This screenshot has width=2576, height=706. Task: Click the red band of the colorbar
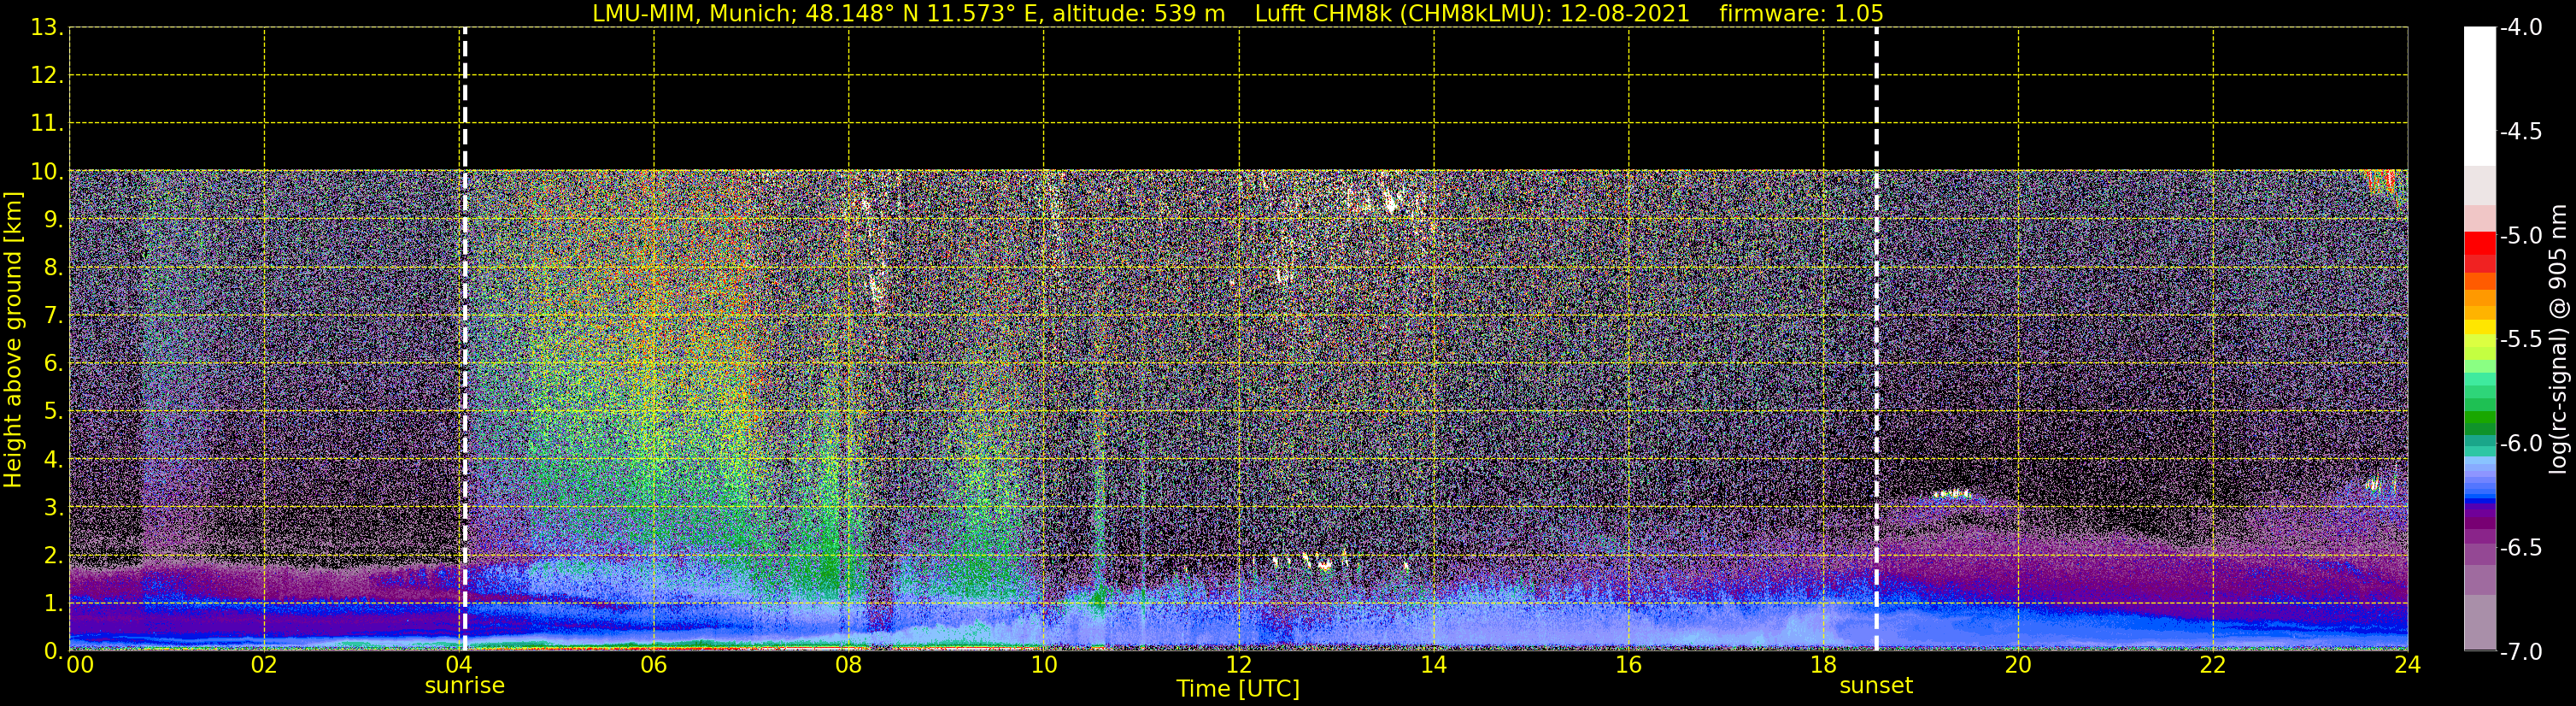coord(2480,243)
